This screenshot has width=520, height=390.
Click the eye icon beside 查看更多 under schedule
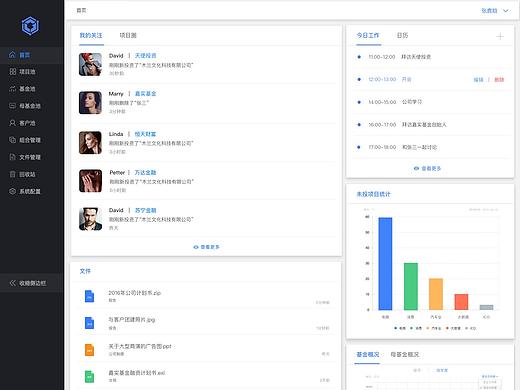416,168
